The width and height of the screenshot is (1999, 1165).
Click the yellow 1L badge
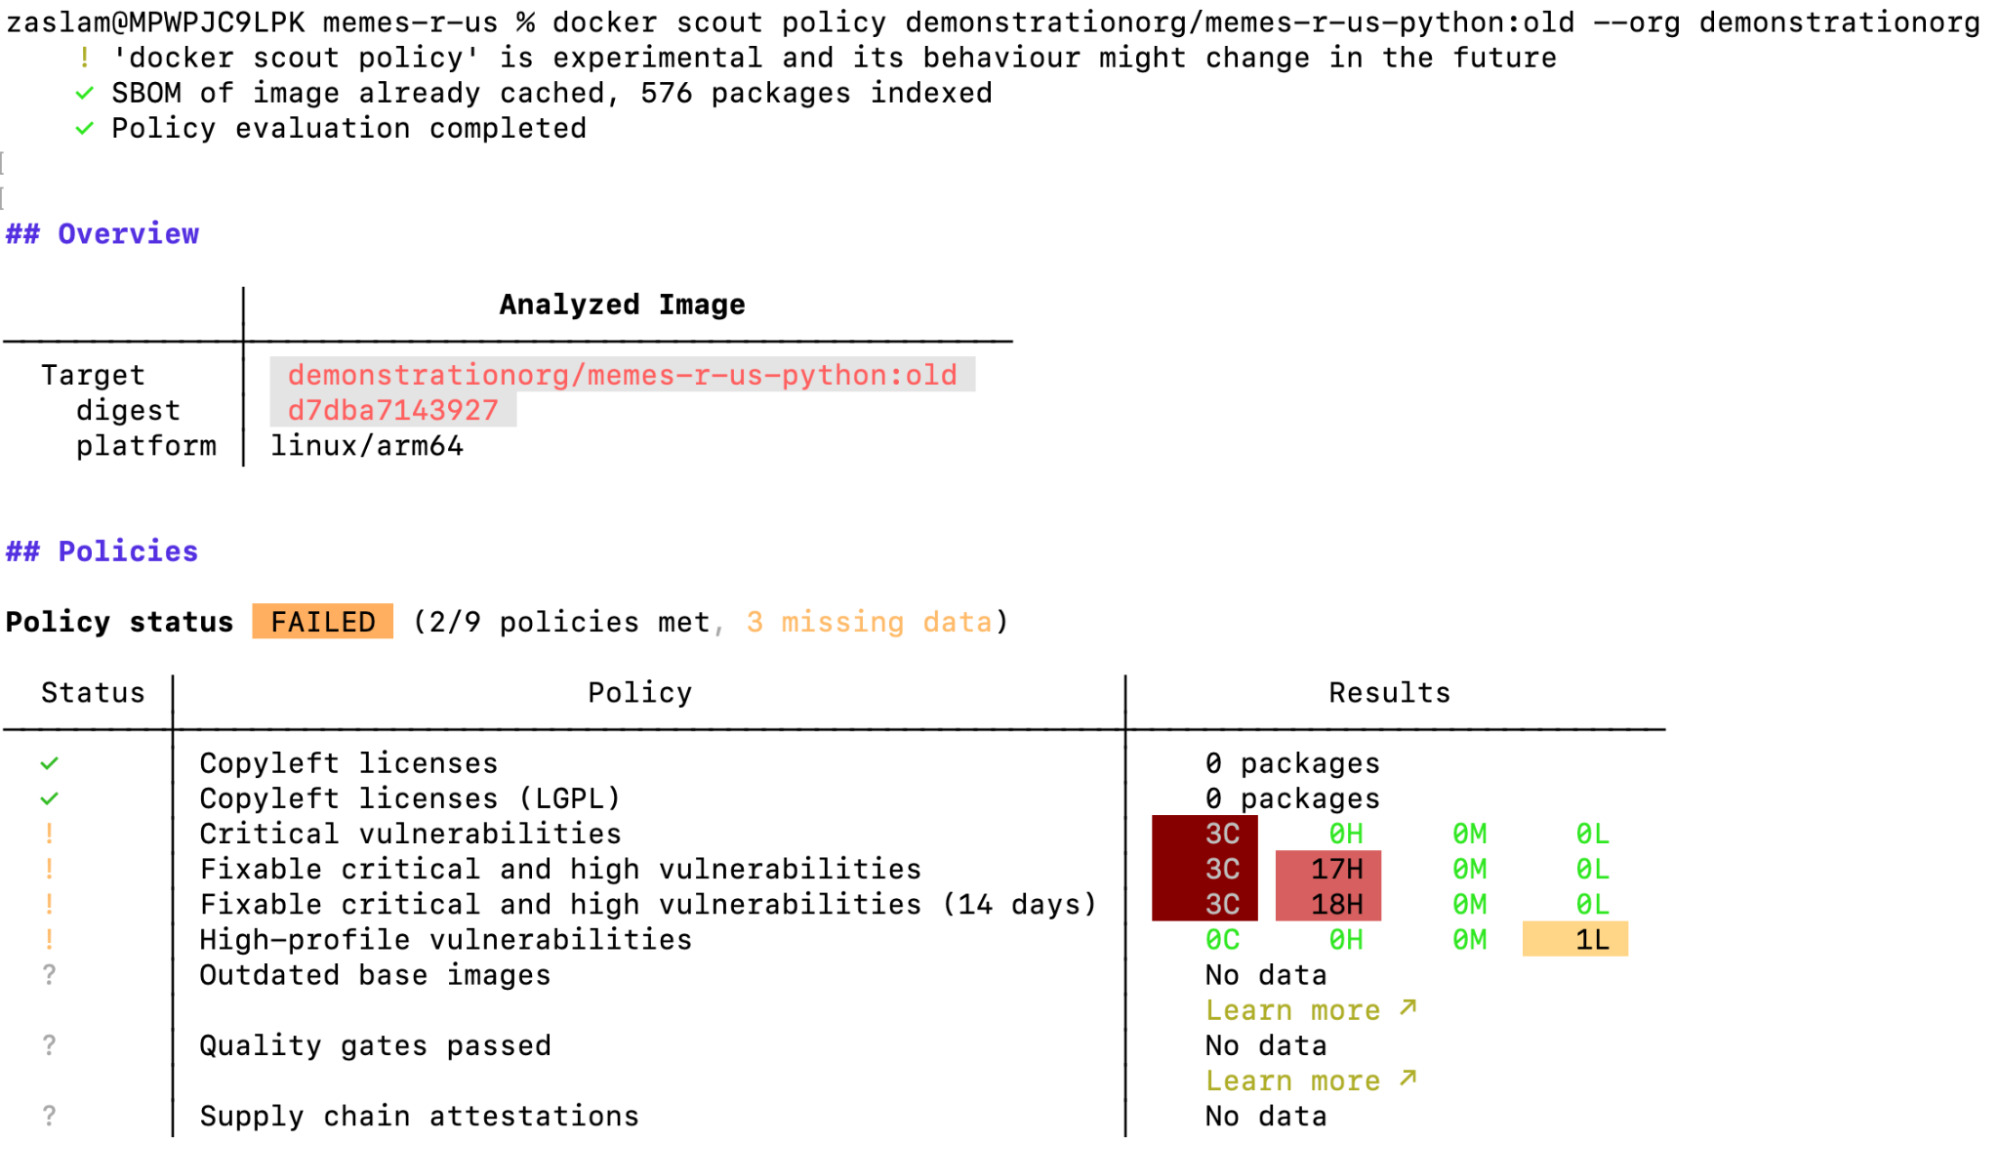pyautogui.click(x=1575, y=940)
